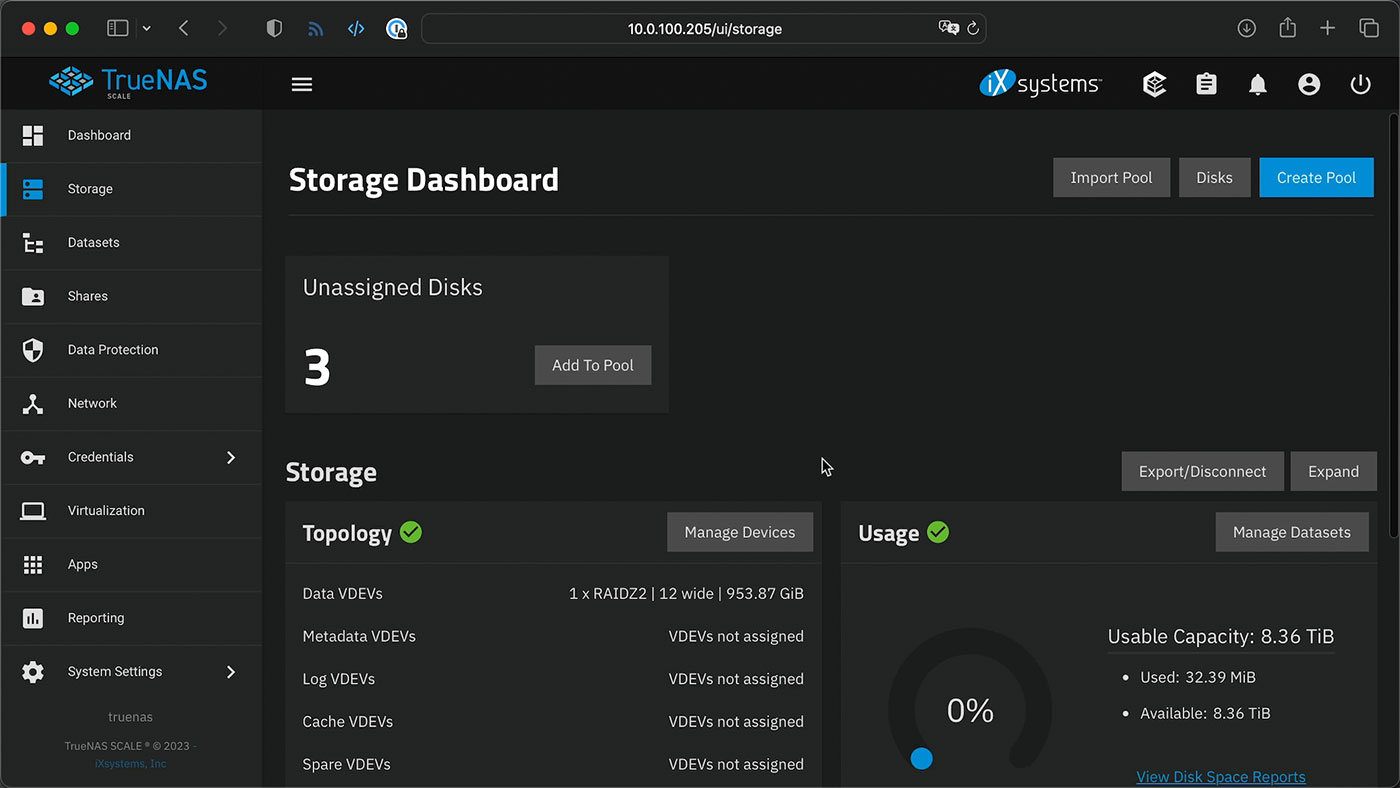The image size is (1400, 788).
Task: Click Safari privacy shield icon
Action: (274, 28)
